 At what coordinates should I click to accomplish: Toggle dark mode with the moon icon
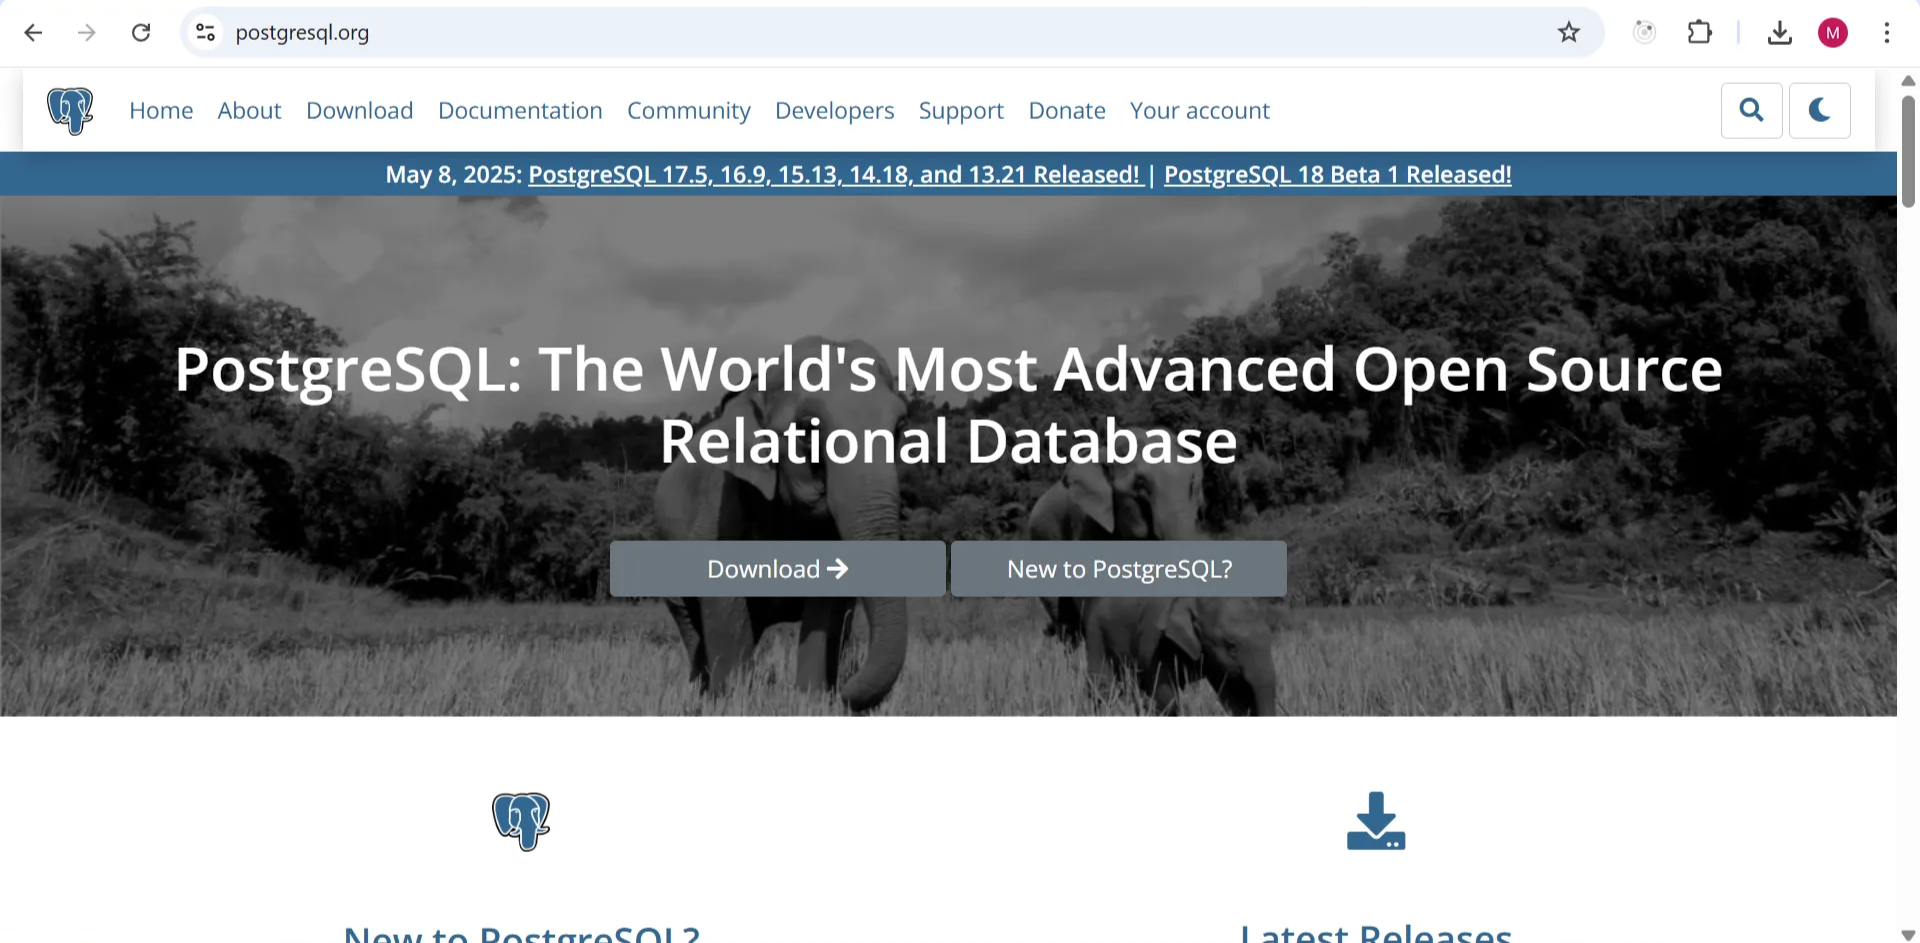(1819, 110)
